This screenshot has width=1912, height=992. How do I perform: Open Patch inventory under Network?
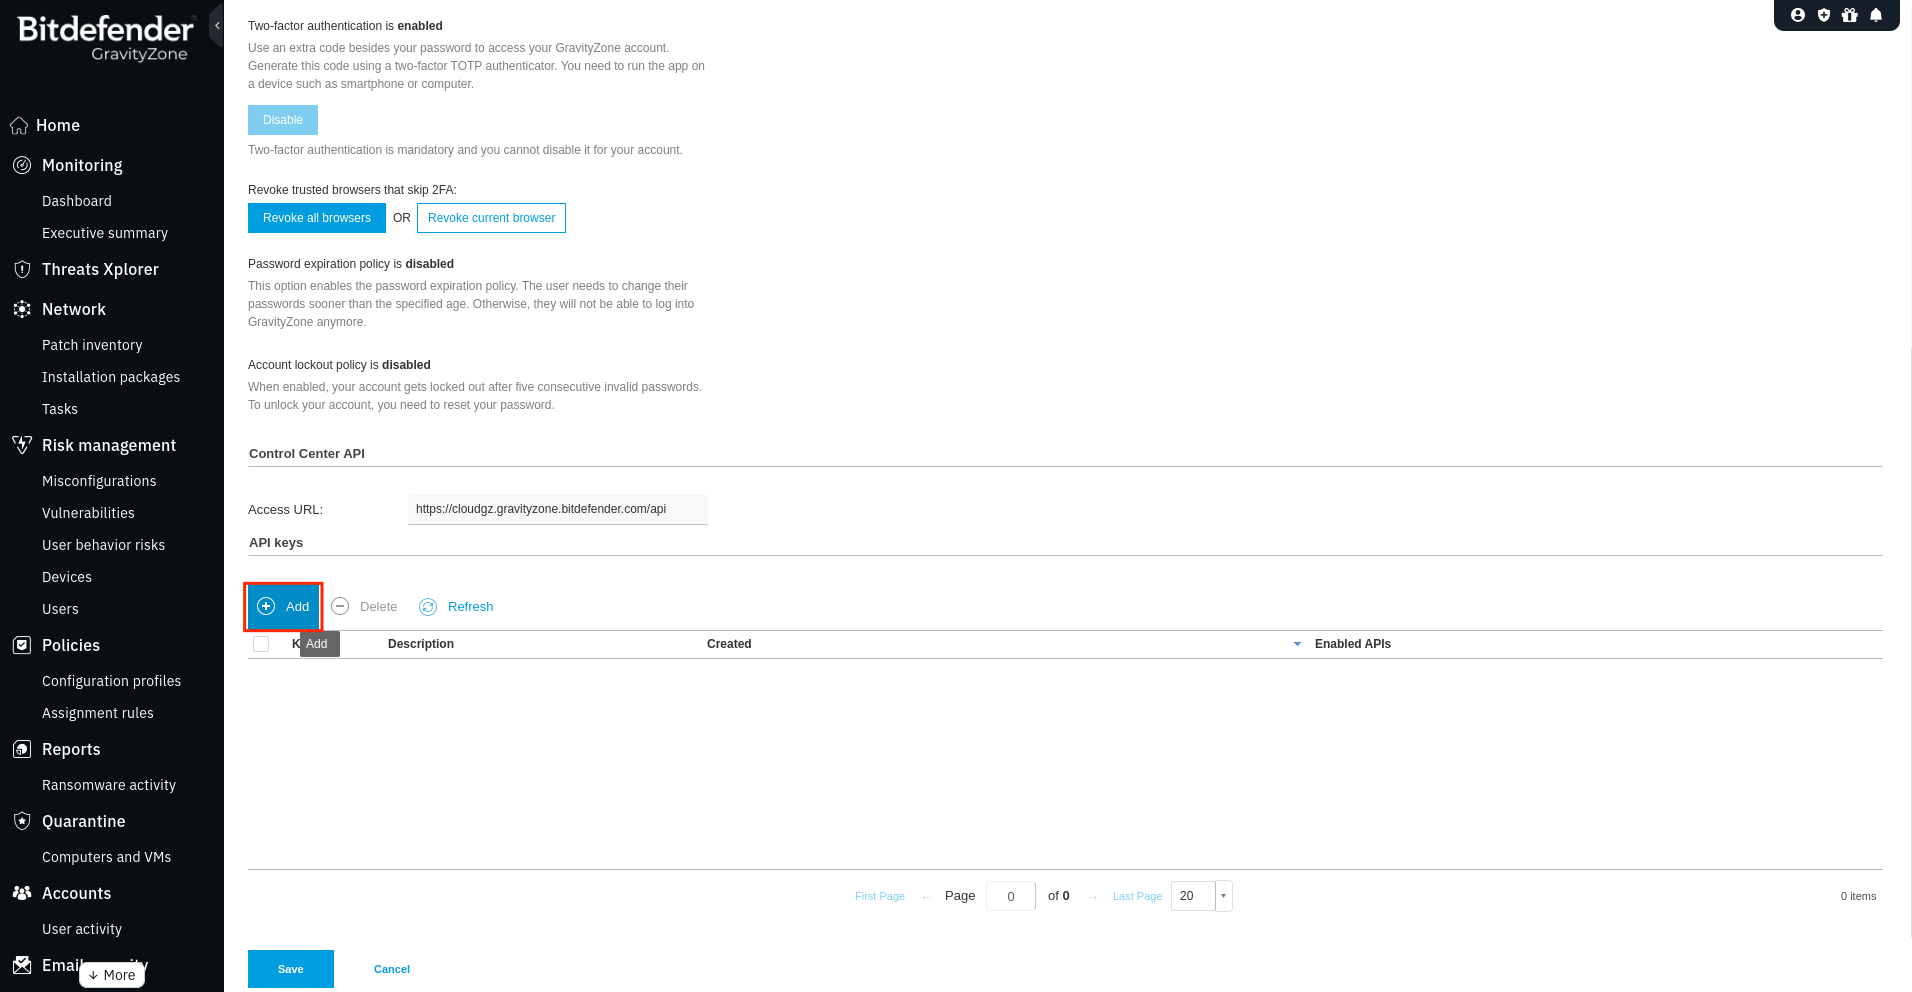(92, 345)
